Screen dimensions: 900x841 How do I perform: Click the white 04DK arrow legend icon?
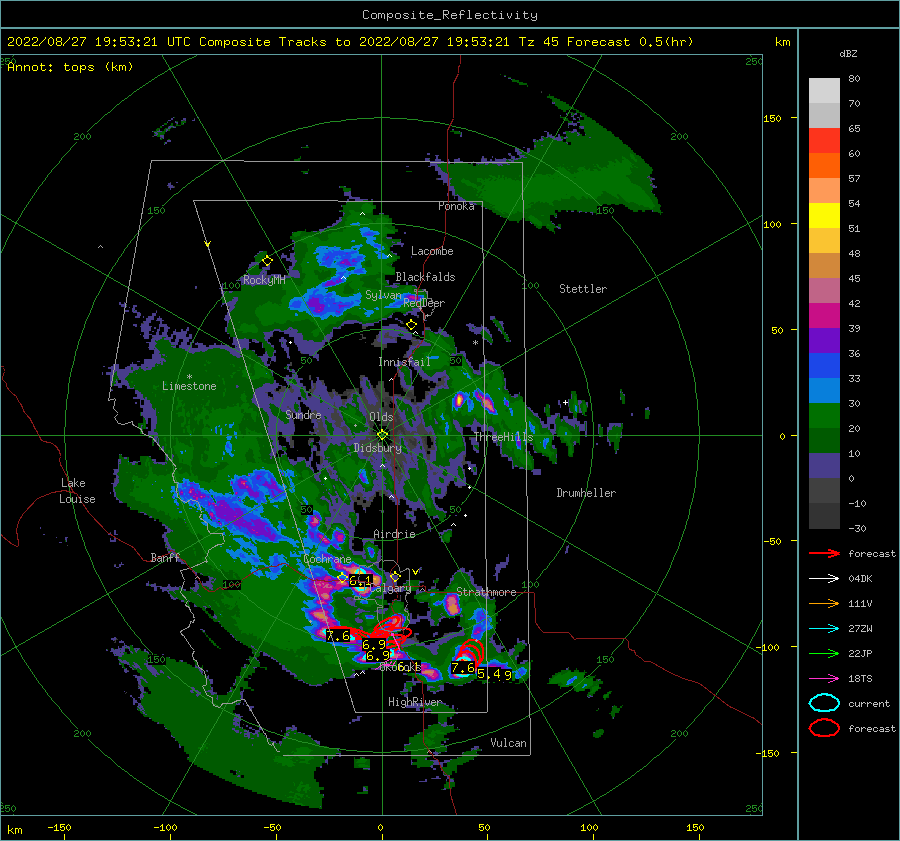pos(824,578)
